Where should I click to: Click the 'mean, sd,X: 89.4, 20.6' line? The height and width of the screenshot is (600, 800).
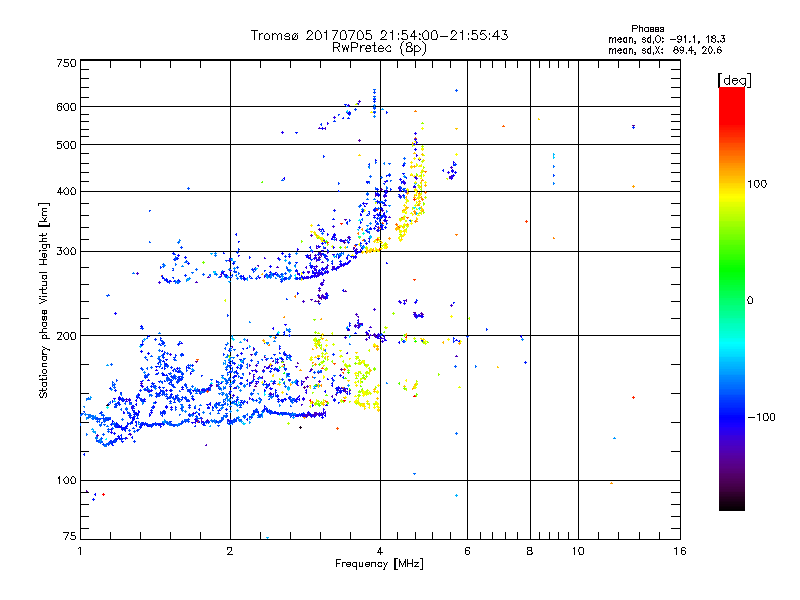[665, 50]
